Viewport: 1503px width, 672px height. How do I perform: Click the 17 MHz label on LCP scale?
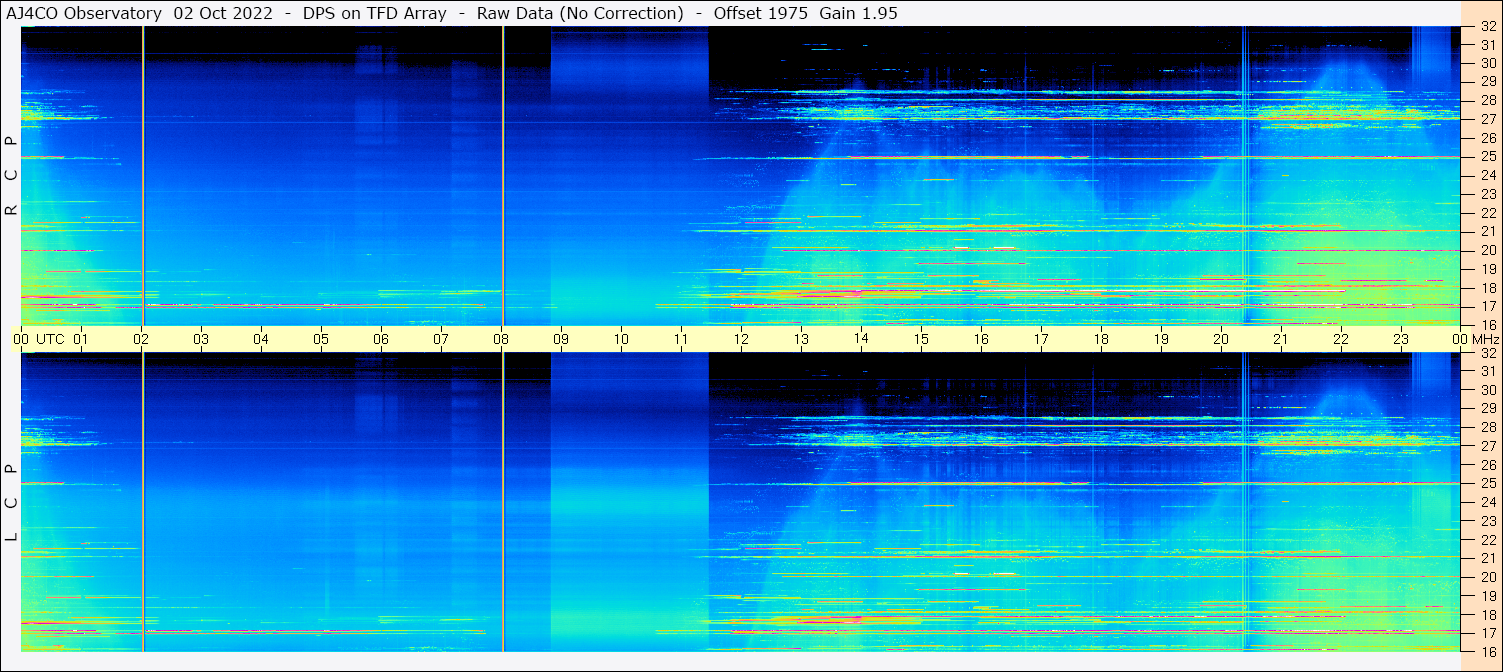click(1487, 633)
